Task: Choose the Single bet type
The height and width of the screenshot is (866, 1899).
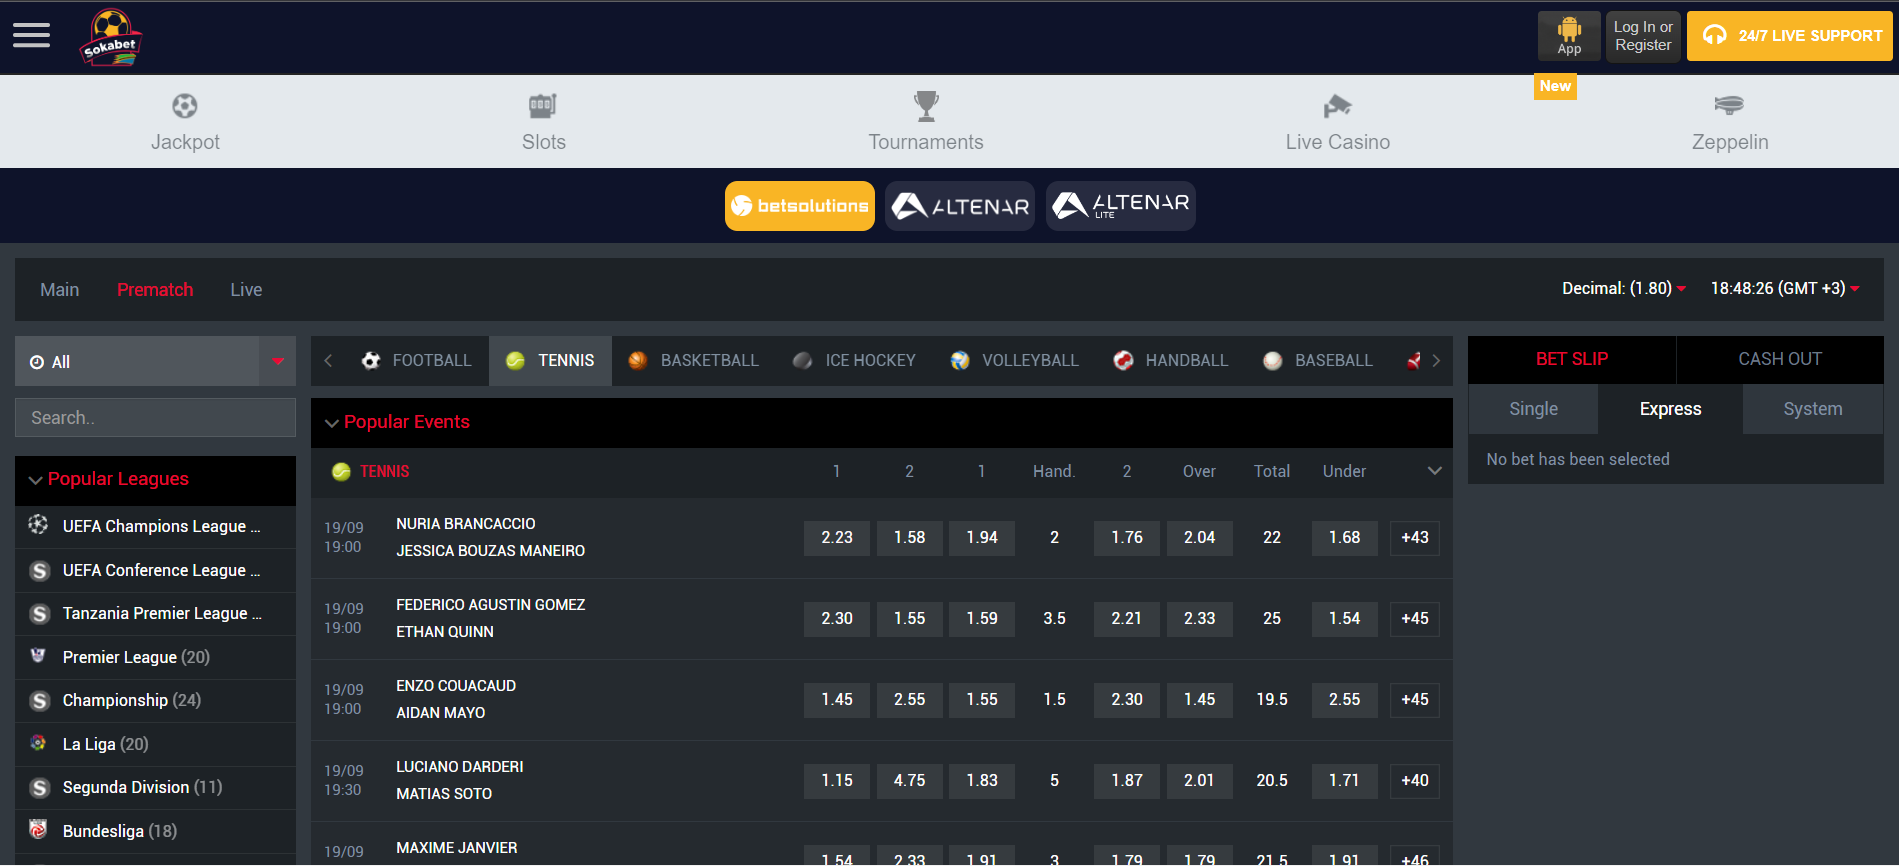Action: tap(1533, 409)
